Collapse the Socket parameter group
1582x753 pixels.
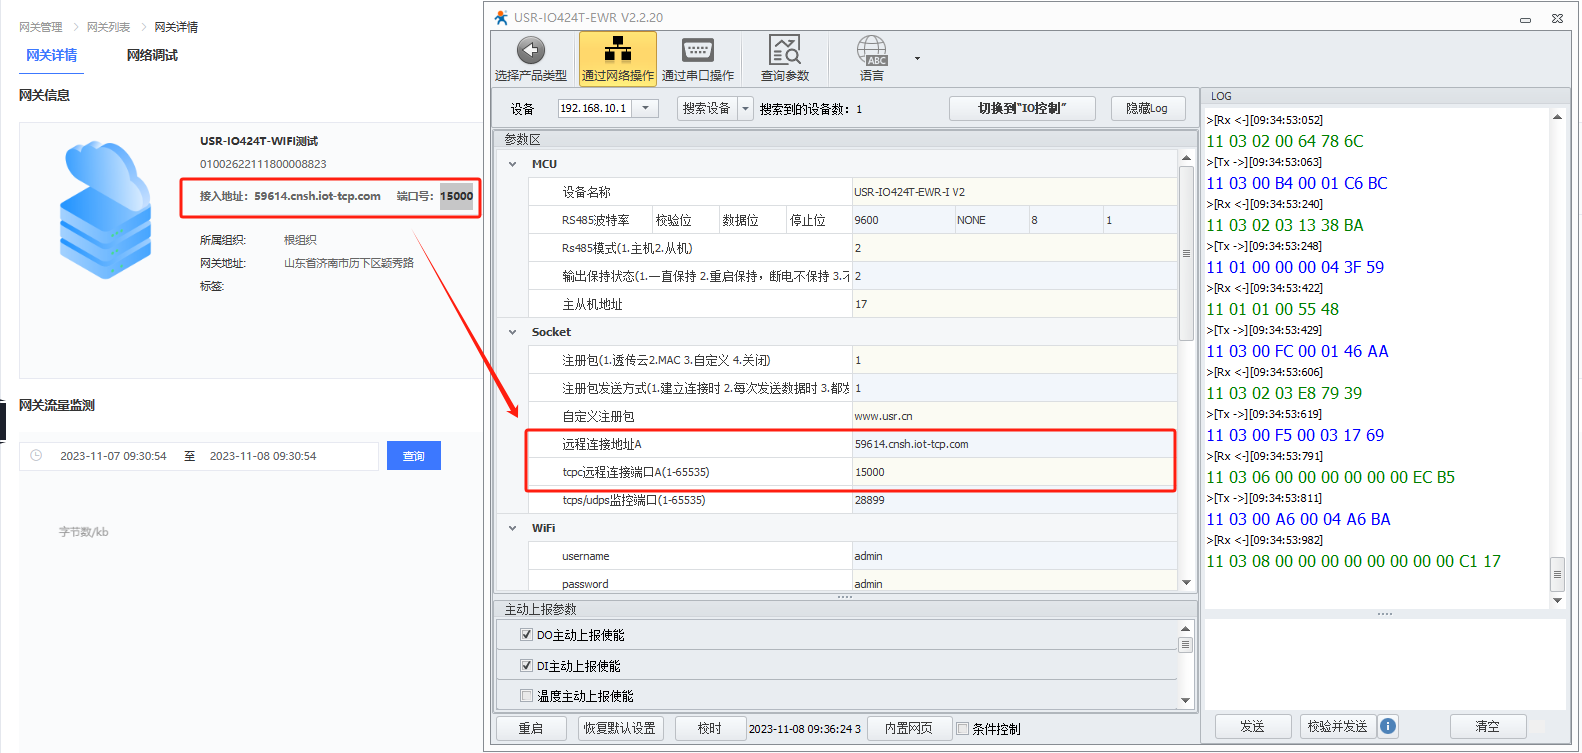(513, 332)
